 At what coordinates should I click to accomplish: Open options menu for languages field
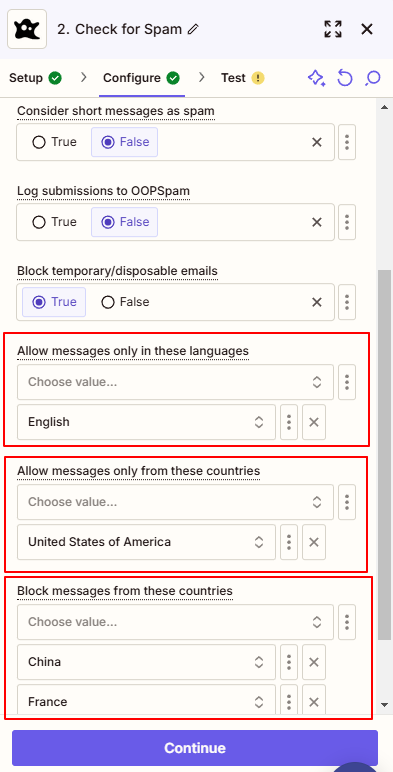coord(347,382)
